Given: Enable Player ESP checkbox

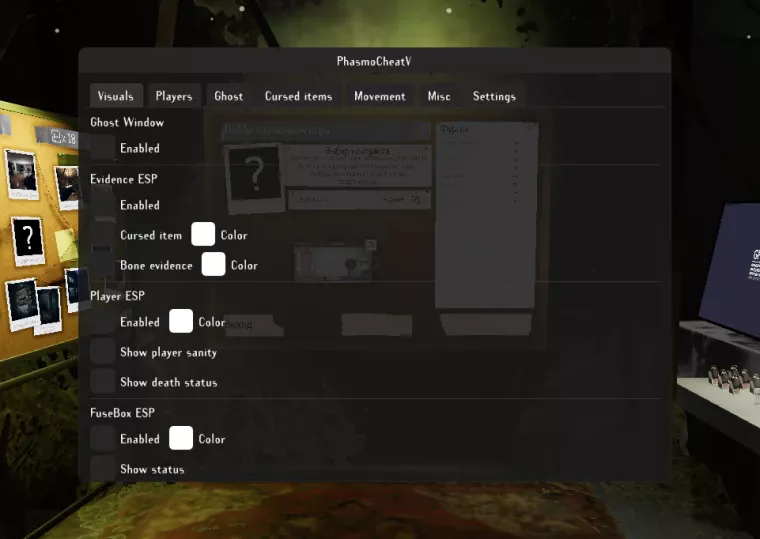Looking at the screenshot, I should point(102,322).
